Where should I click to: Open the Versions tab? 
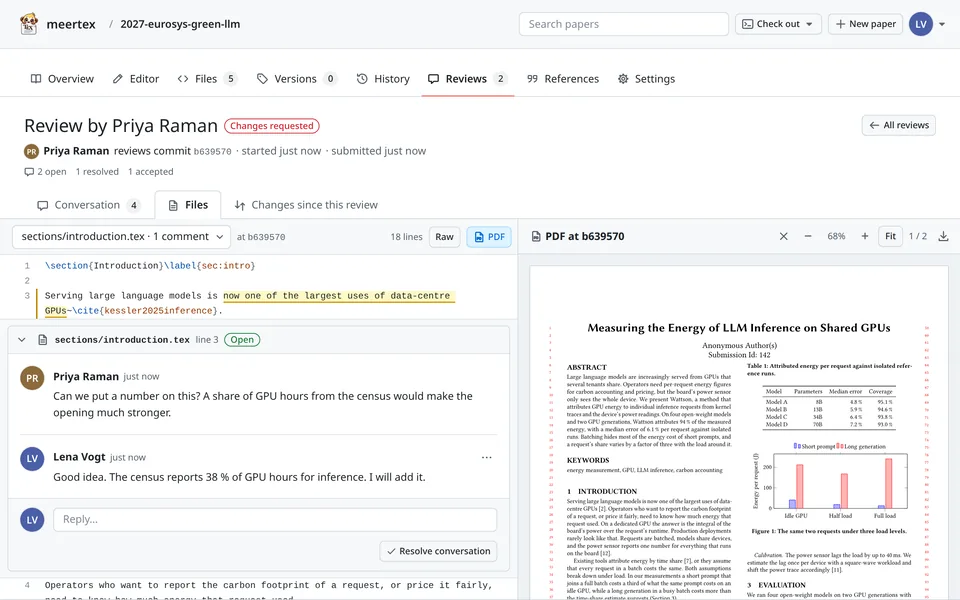[x=296, y=78]
